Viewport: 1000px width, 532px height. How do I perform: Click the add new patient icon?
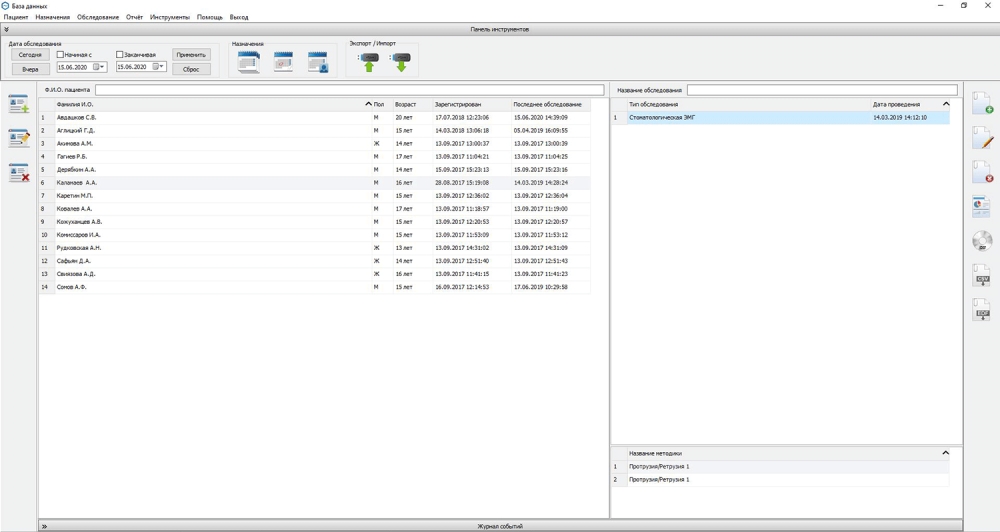click(x=19, y=105)
